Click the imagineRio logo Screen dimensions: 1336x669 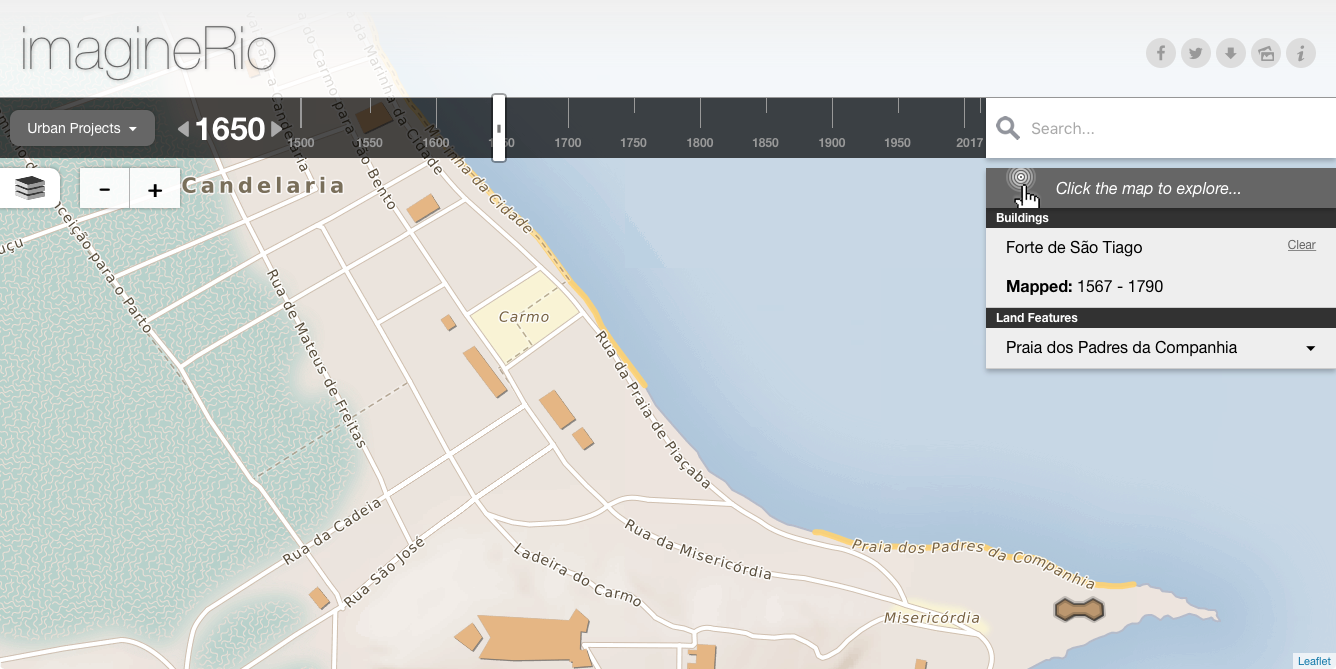tap(148, 50)
